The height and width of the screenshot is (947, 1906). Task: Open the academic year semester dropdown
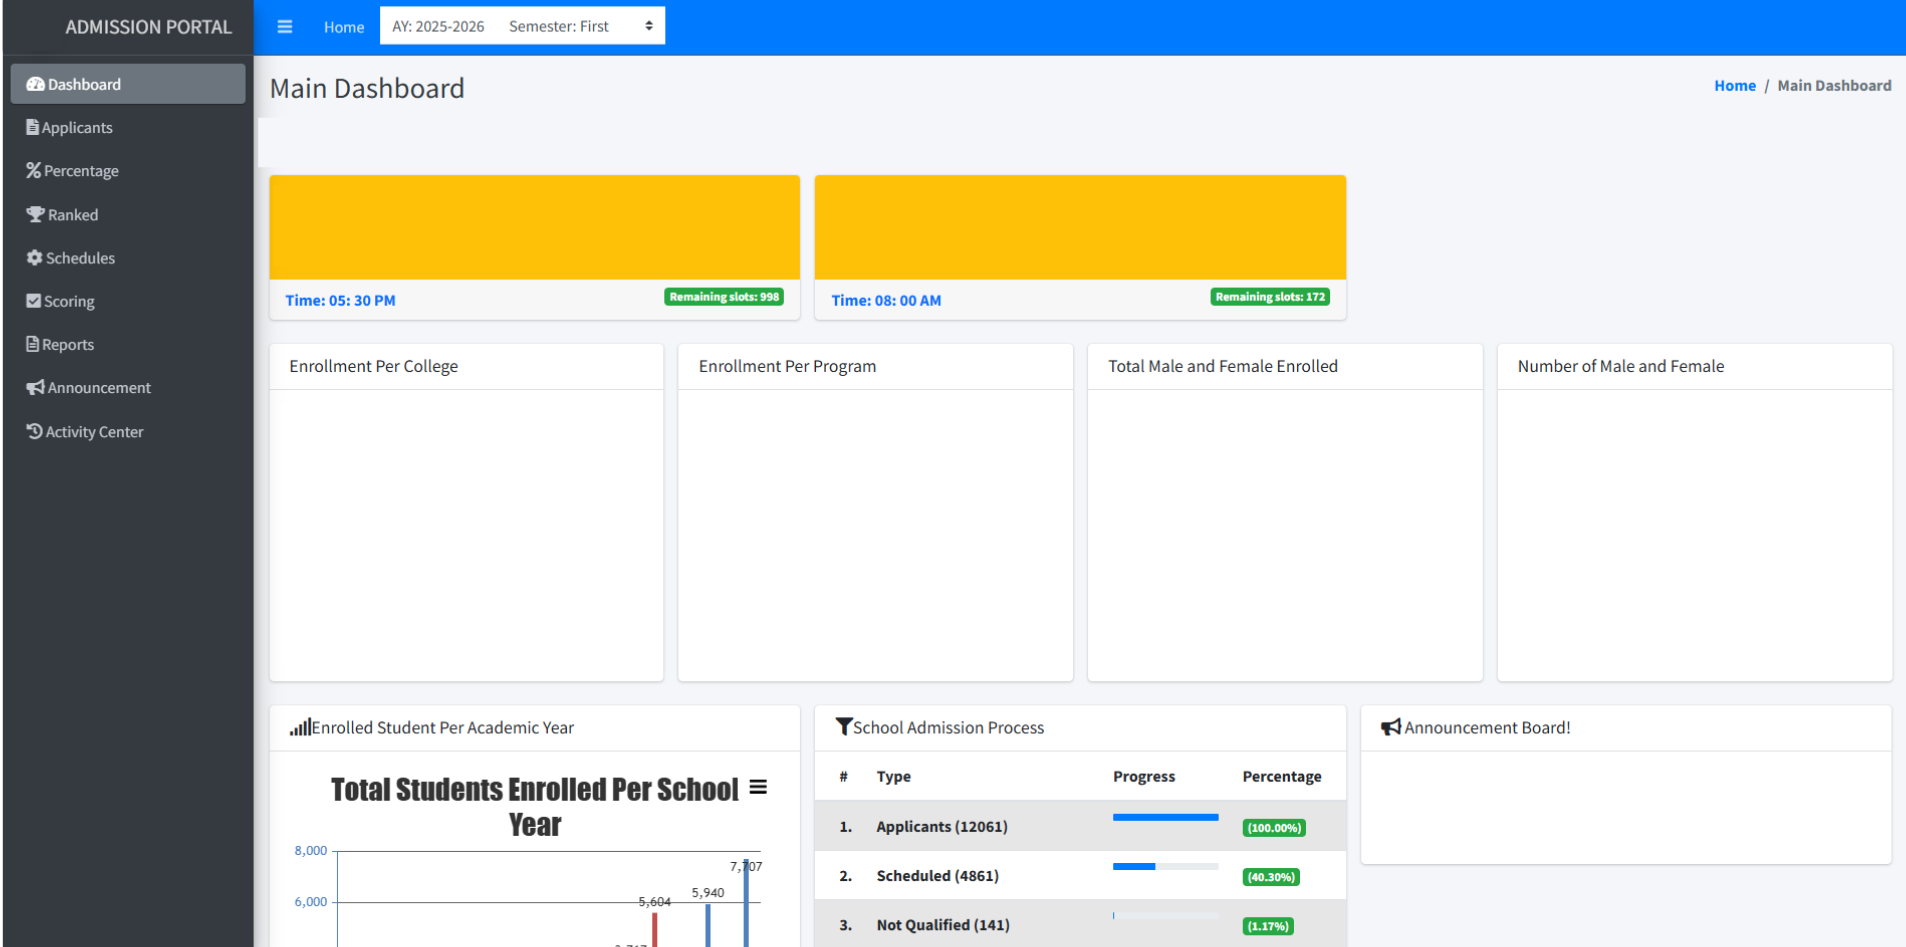(x=522, y=26)
